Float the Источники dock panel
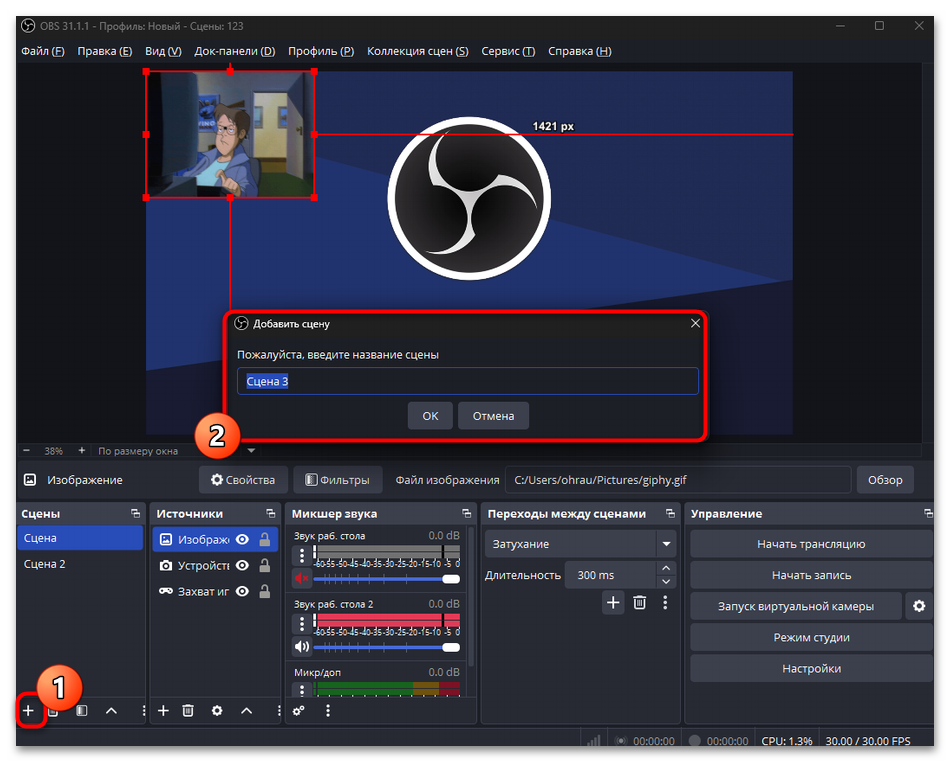Image resolution: width=950 pixels, height=762 pixels. 270,514
